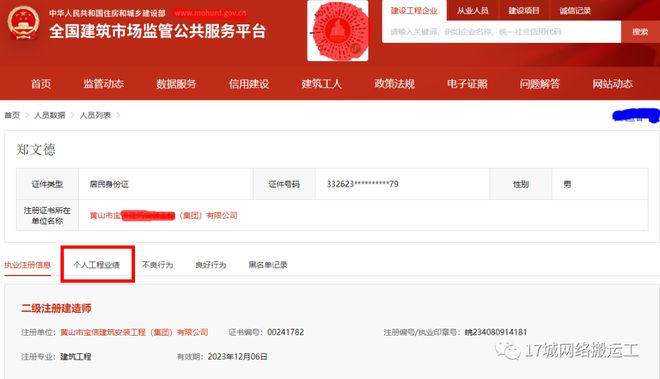This screenshot has height=379, width=660.
Task: Focus the keyword search input field
Action: 502,32
